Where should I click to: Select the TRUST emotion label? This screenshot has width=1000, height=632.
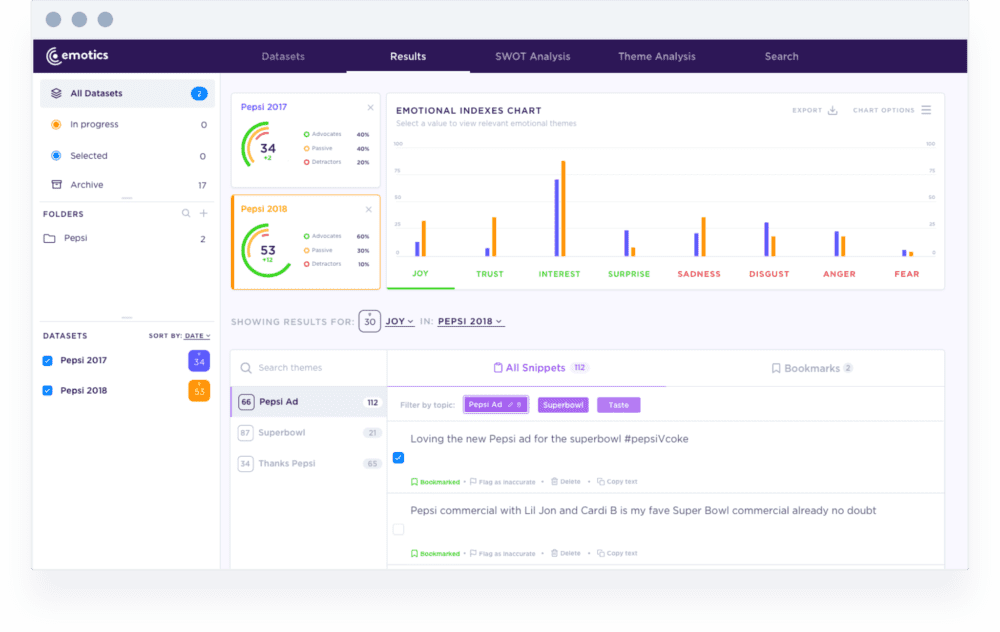pyautogui.click(x=490, y=274)
